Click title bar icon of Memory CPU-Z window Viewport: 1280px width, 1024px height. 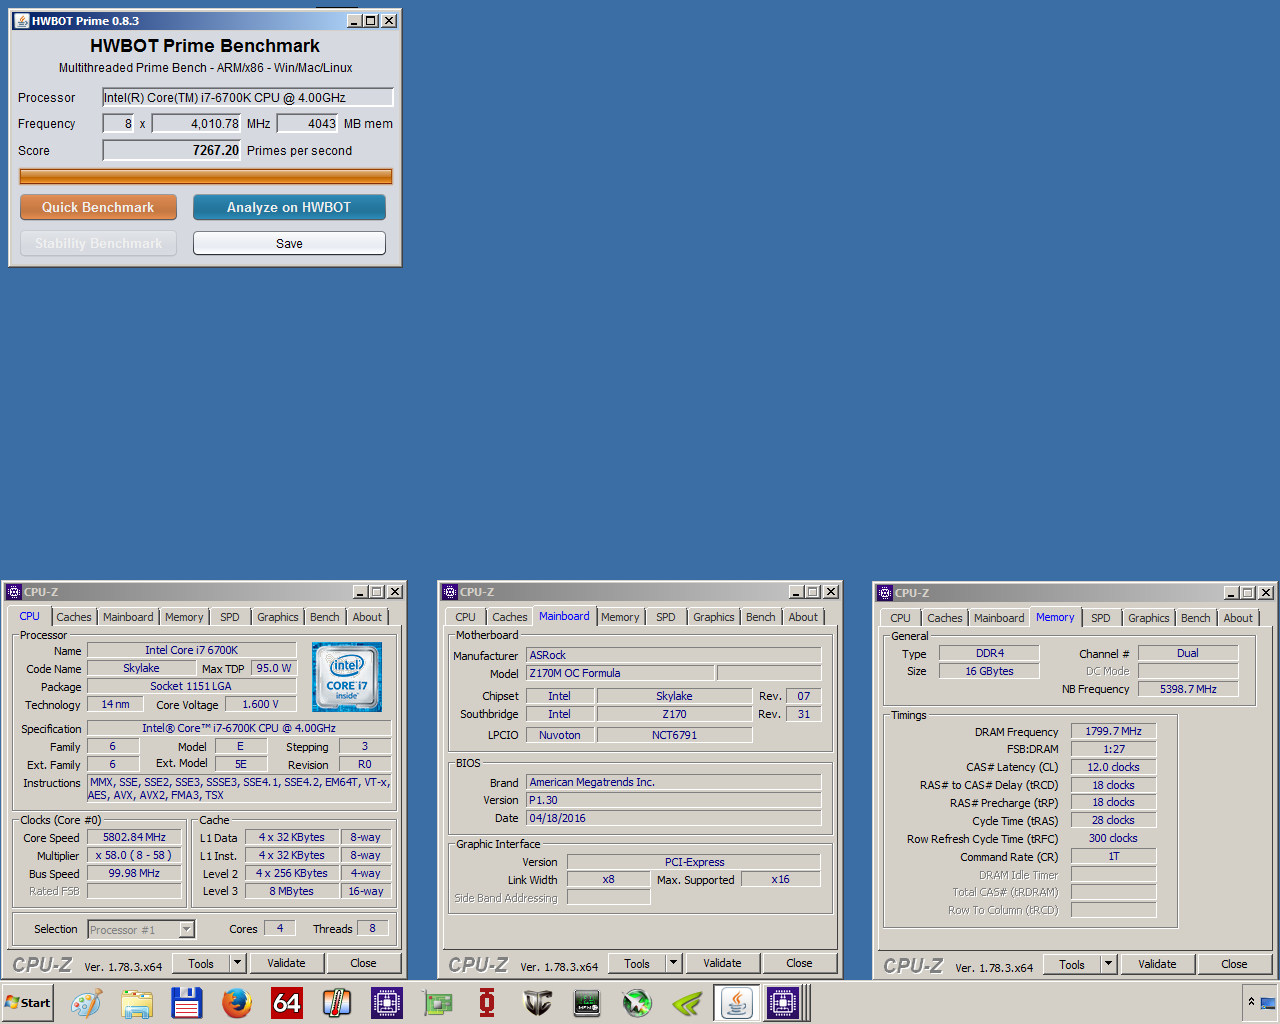pyautogui.click(x=885, y=593)
